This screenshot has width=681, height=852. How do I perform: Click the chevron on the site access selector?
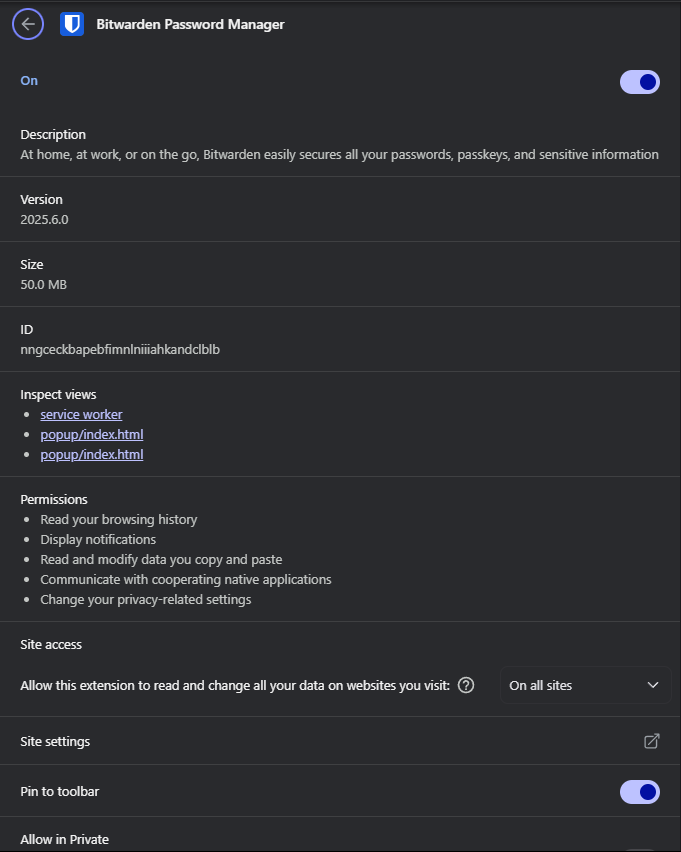click(655, 685)
